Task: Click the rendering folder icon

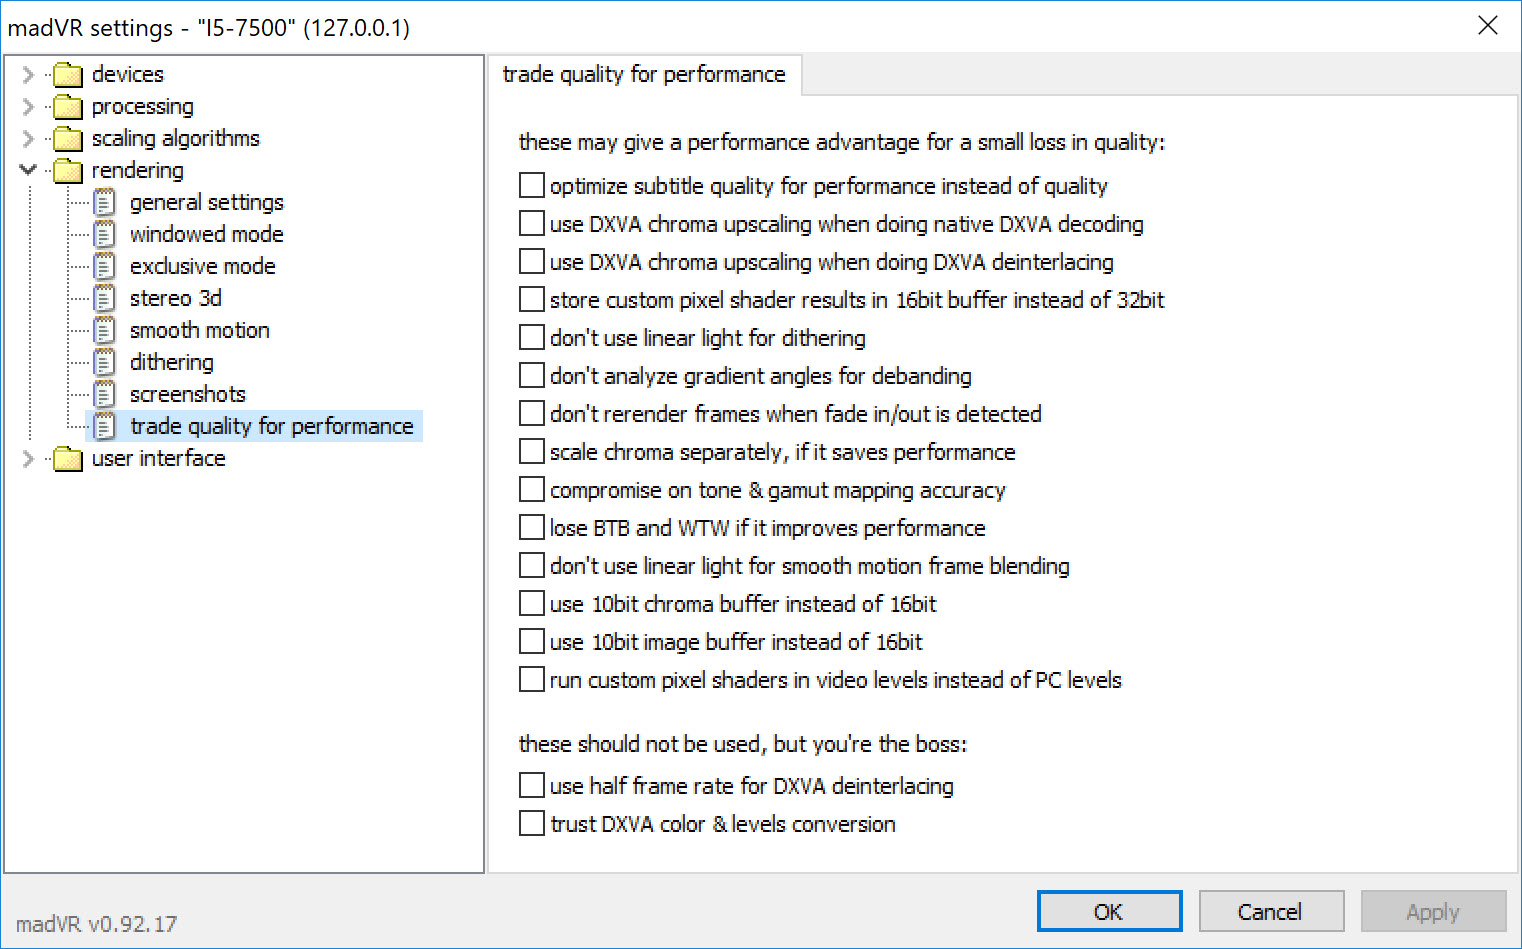Action: point(68,171)
